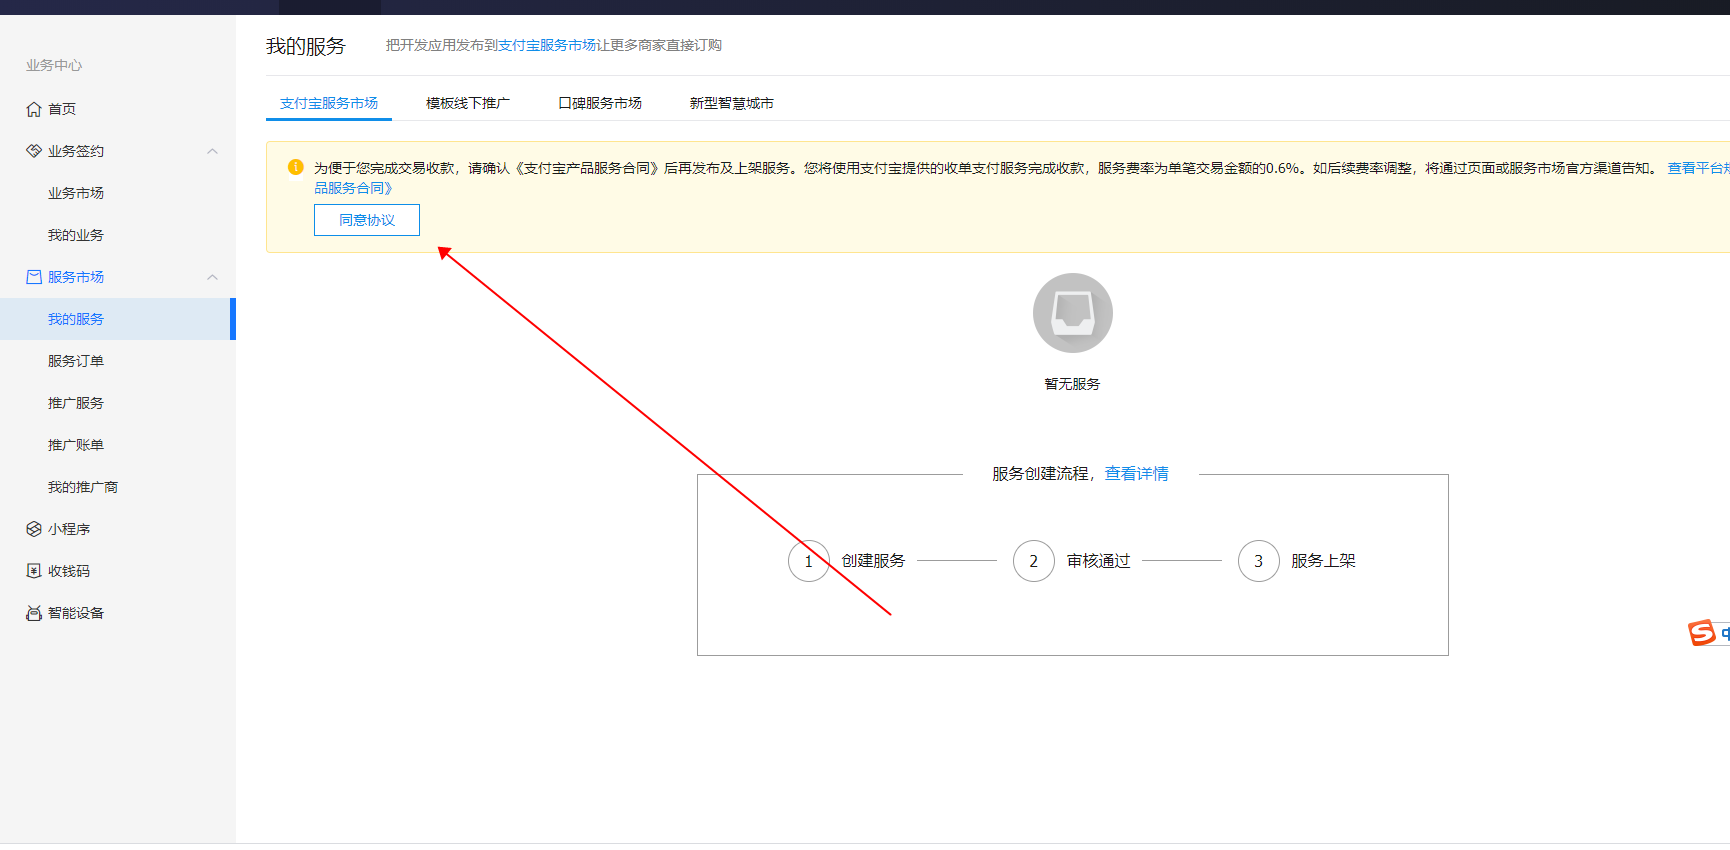Switch to 支付宝服务市场 tab

(x=329, y=103)
